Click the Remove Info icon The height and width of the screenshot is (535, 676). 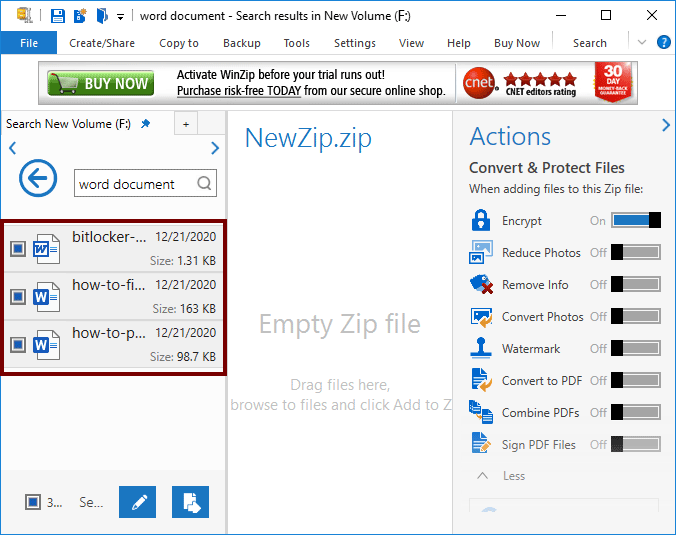coord(481,285)
